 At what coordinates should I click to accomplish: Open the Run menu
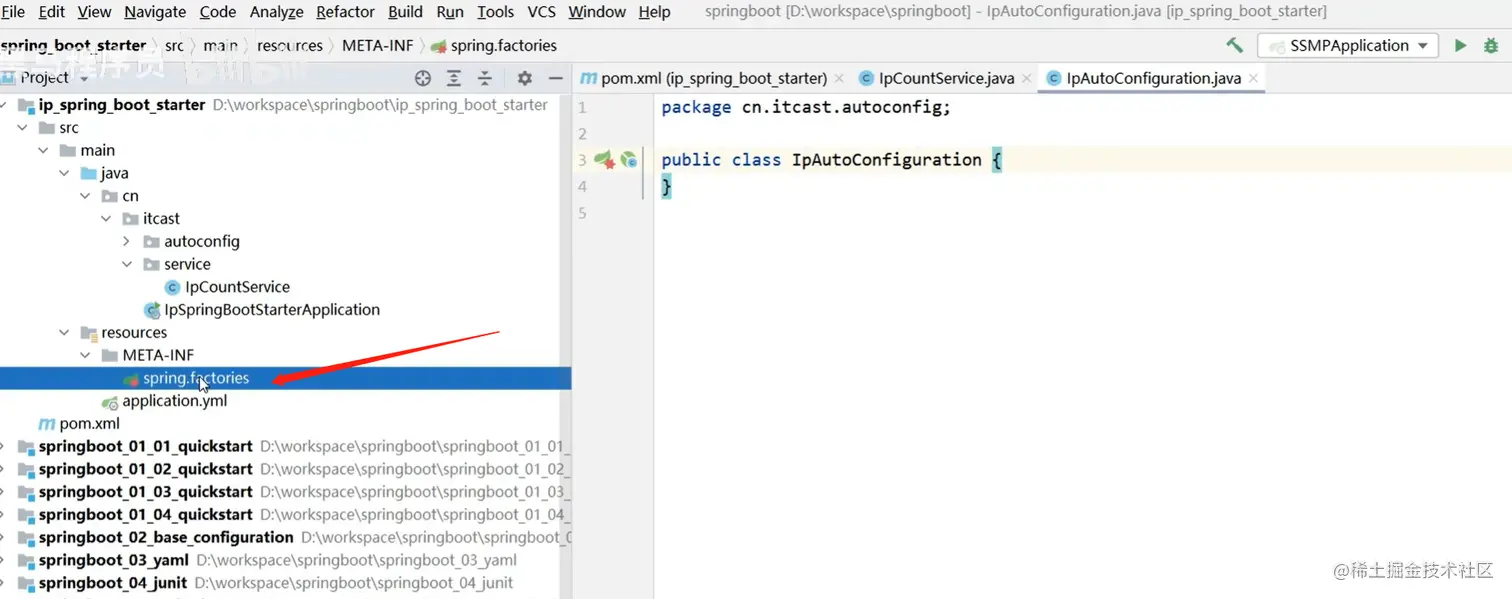450,12
